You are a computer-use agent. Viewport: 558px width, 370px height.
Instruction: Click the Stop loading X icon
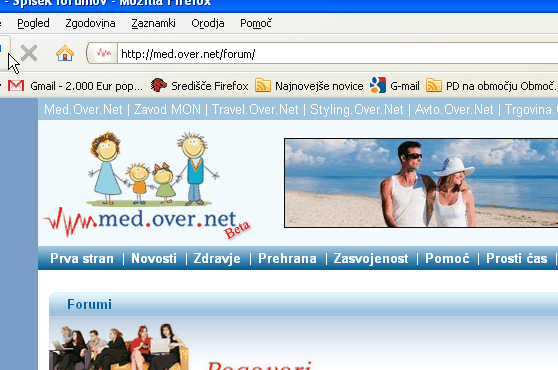tap(29, 54)
